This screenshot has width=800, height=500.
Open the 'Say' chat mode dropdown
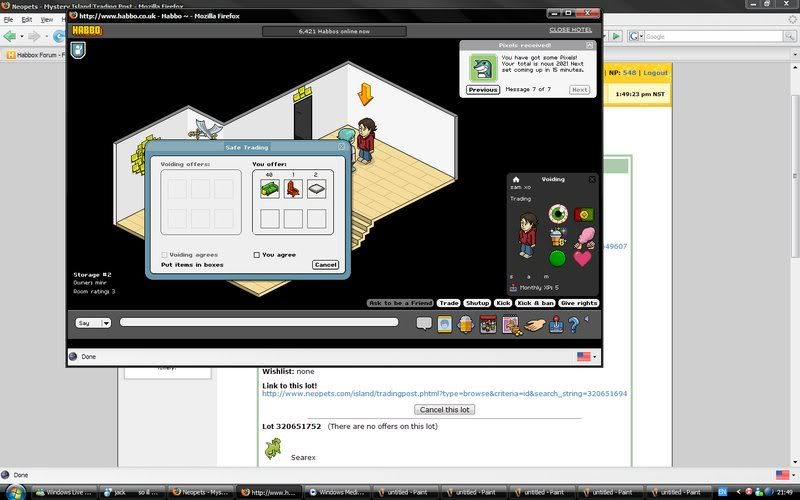(x=91, y=322)
